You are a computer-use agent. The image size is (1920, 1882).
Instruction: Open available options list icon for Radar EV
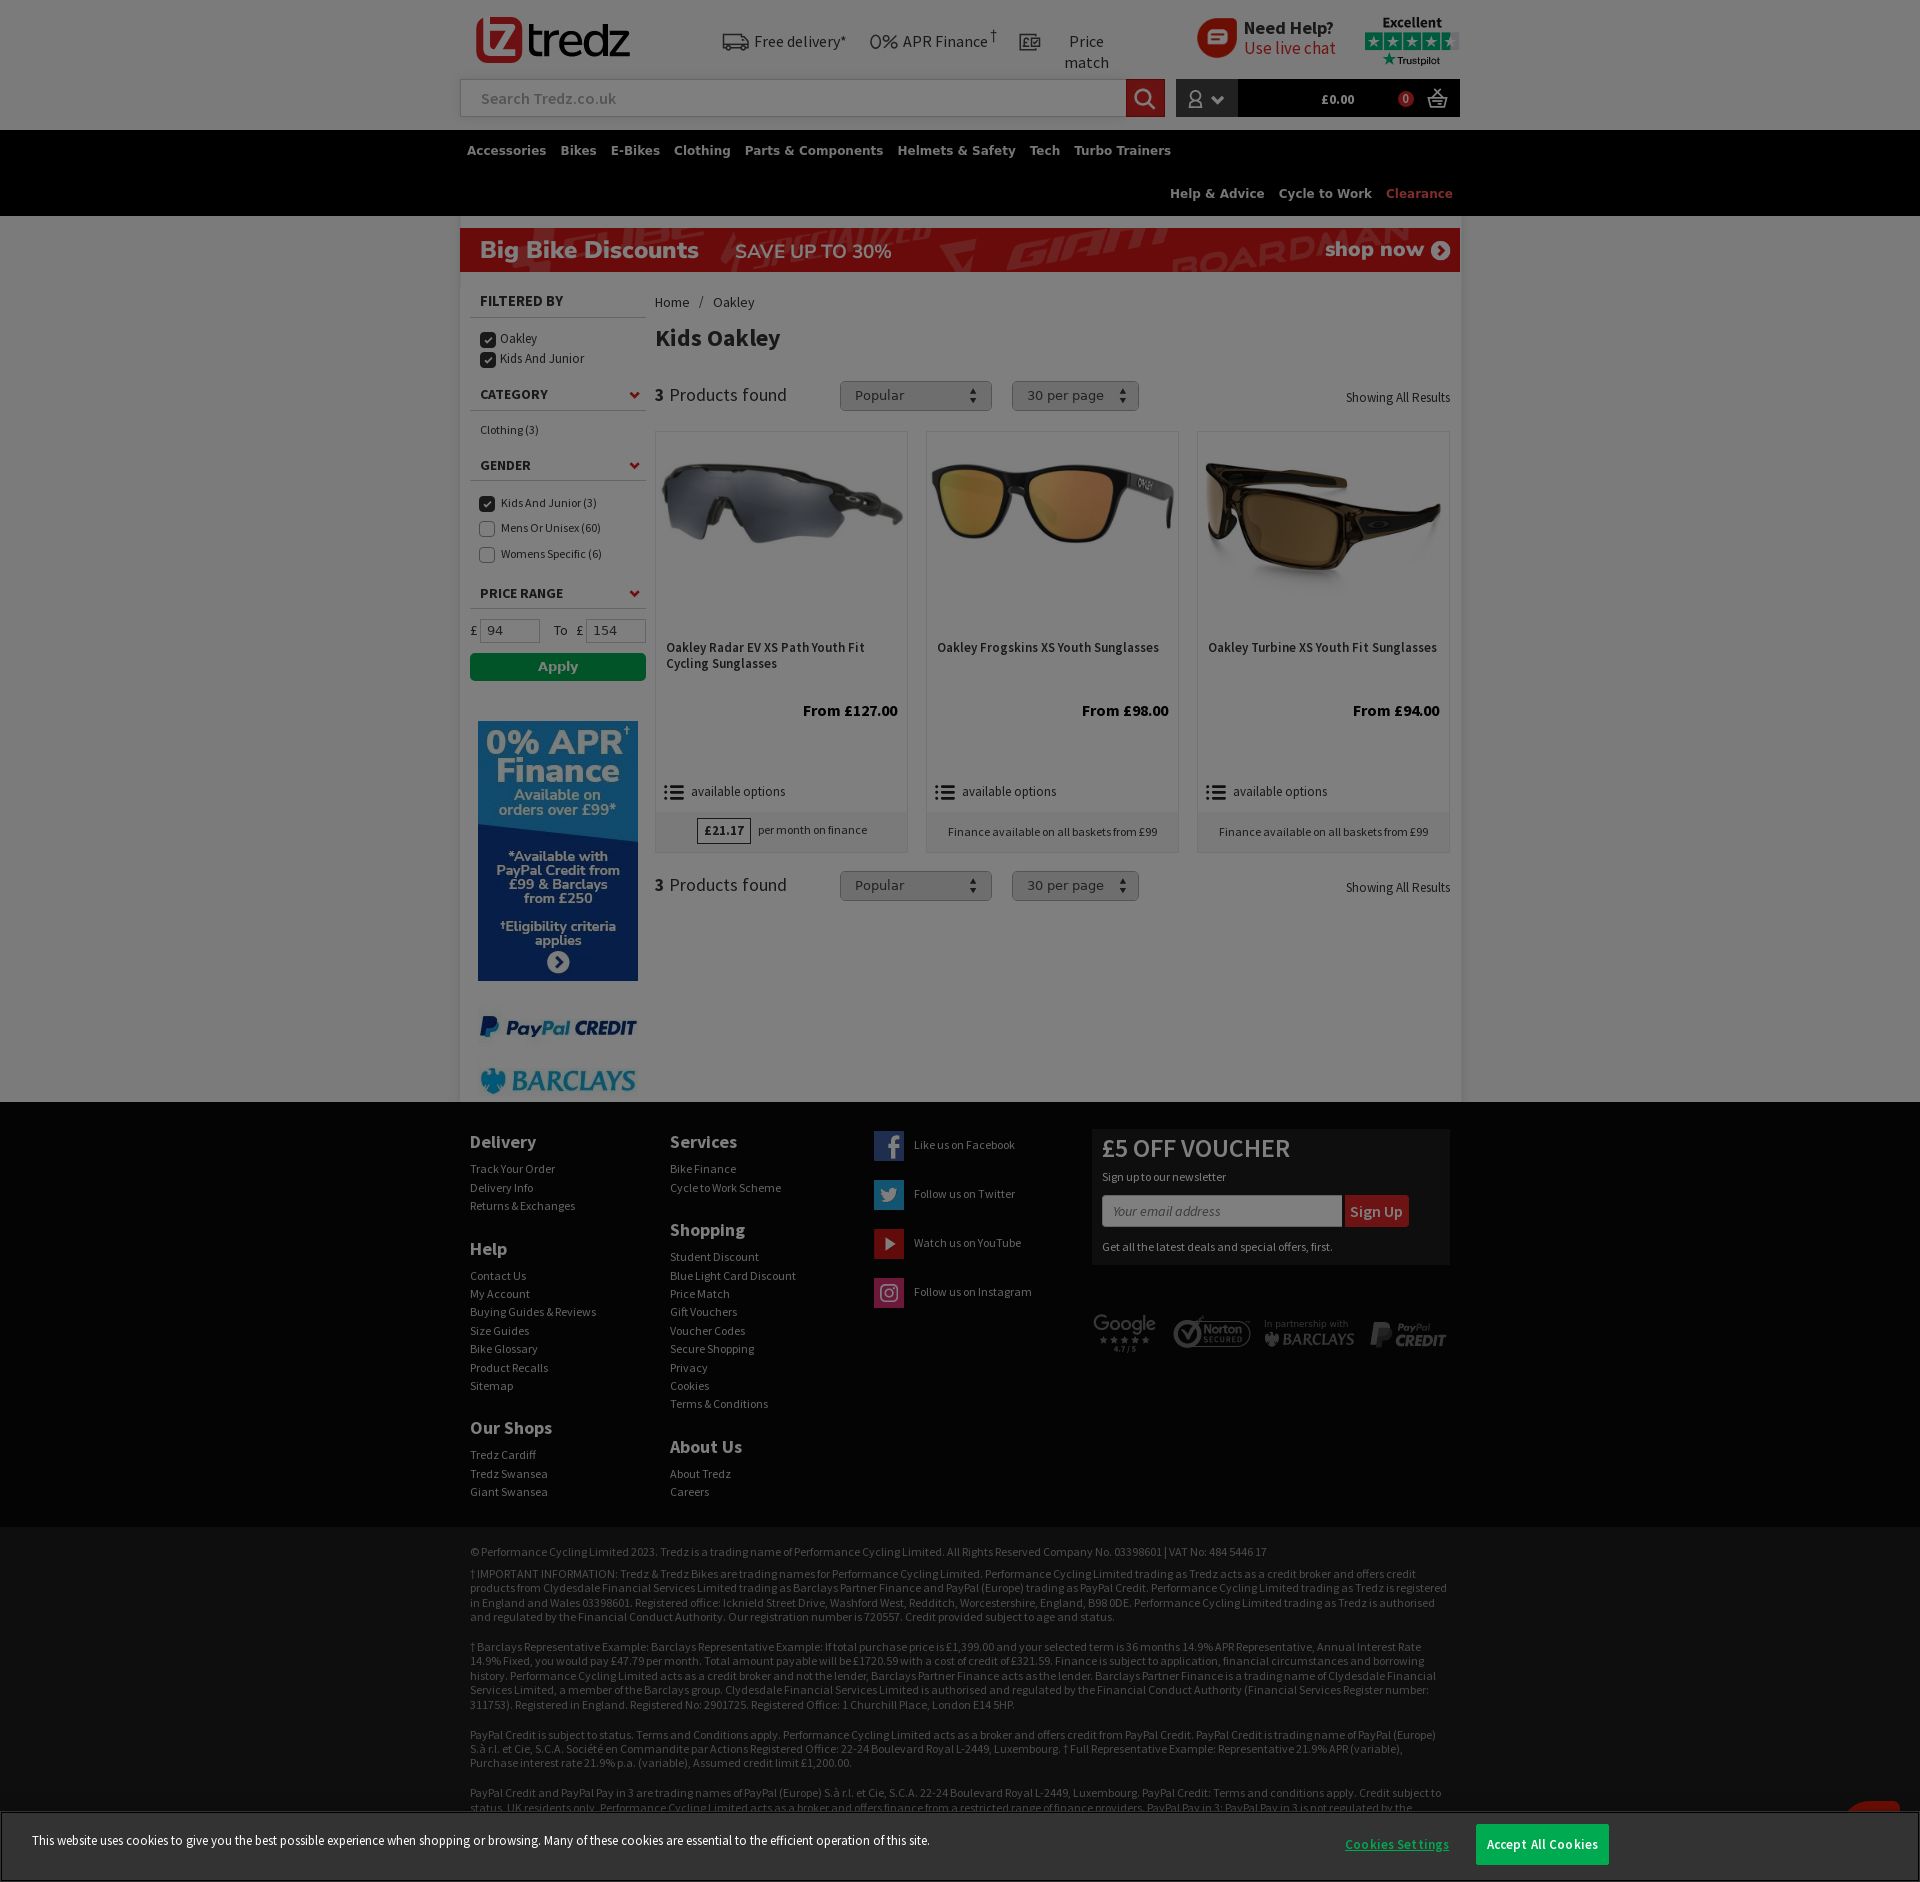(x=674, y=793)
